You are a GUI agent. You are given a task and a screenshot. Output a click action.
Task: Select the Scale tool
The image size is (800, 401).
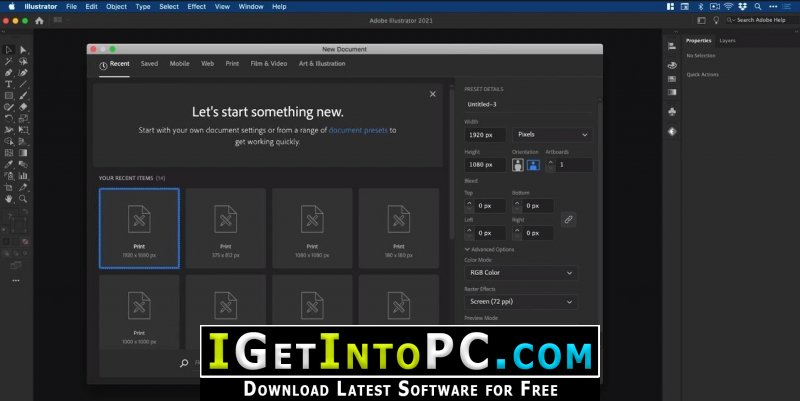click(23, 118)
